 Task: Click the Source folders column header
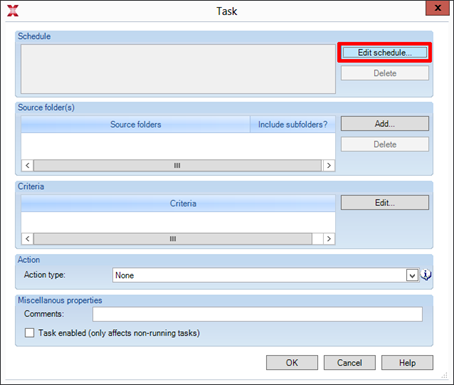135,124
